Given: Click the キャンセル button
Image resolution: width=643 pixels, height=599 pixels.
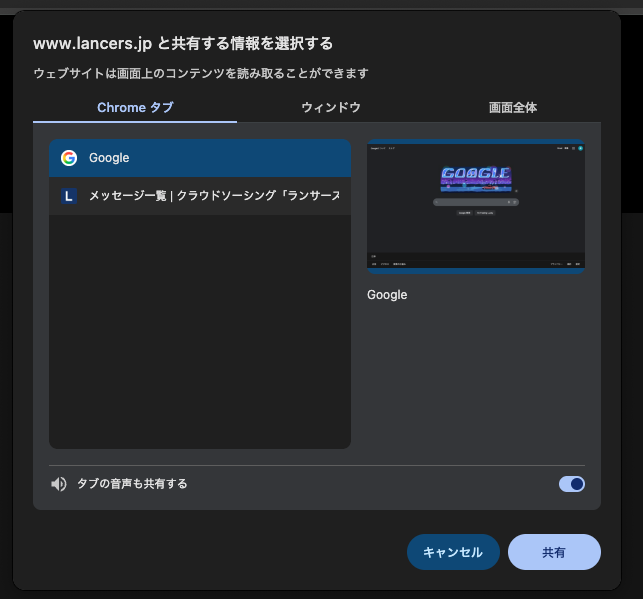Looking at the screenshot, I should point(453,552).
